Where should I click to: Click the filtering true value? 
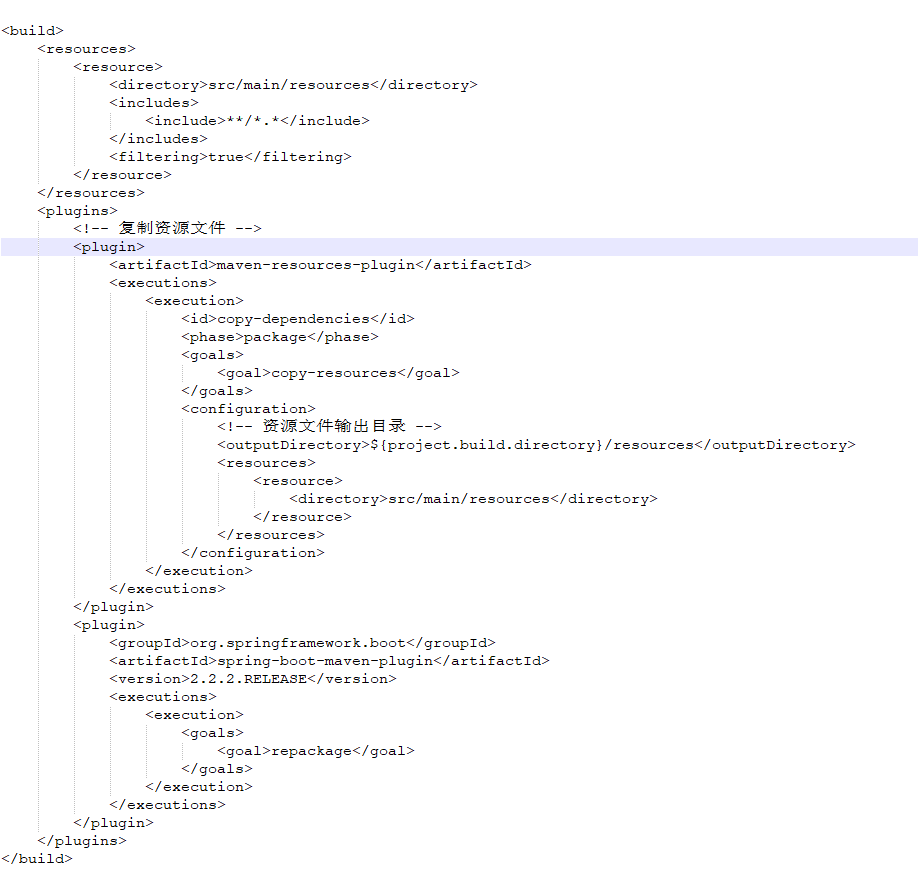(227, 156)
